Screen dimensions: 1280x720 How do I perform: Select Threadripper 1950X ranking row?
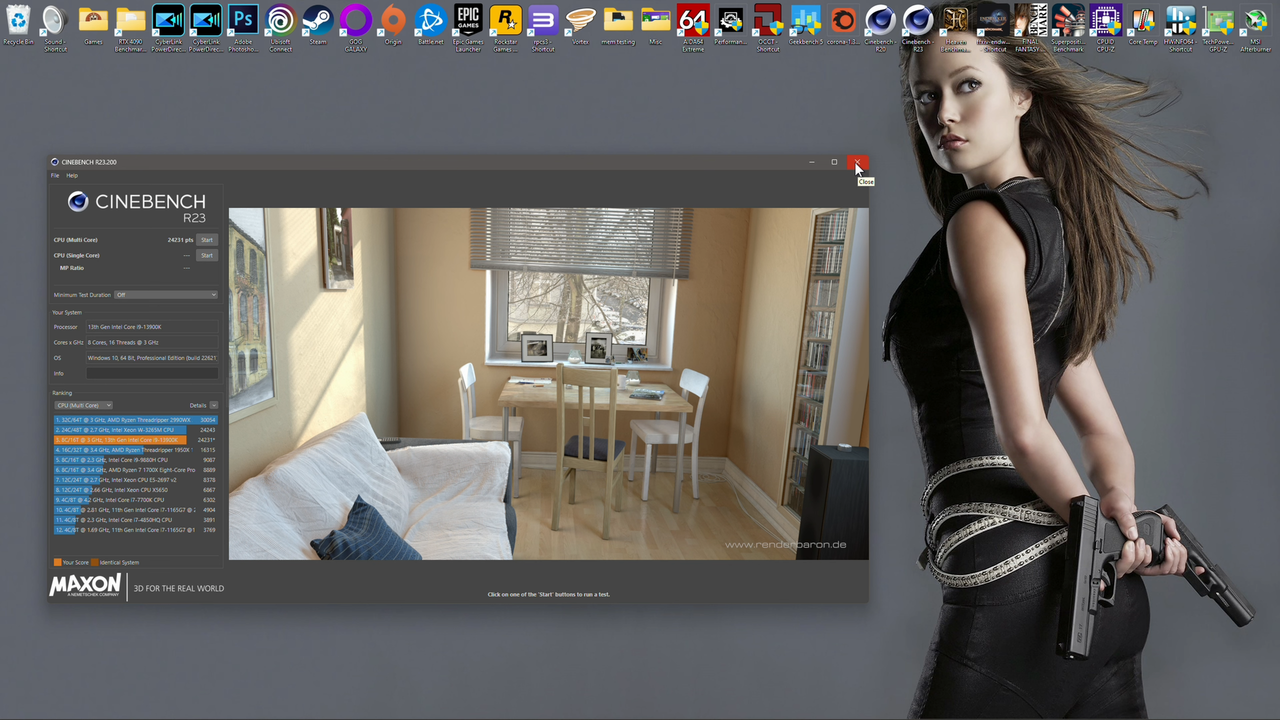pyautogui.click(x=135, y=450)
